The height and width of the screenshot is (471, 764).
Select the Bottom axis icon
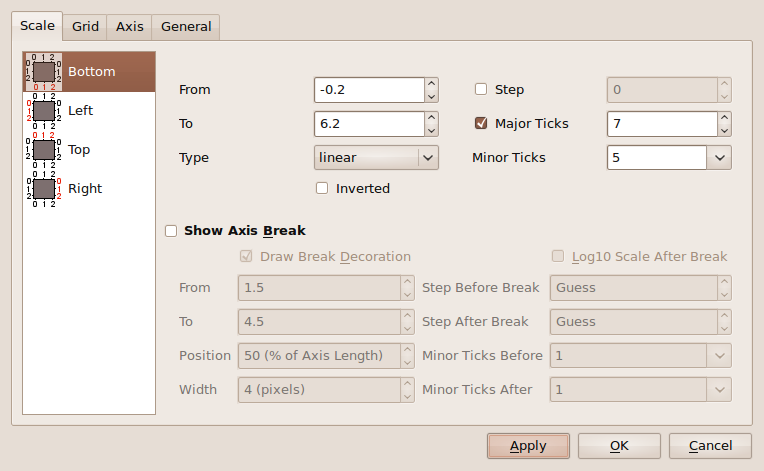[43, 72]
